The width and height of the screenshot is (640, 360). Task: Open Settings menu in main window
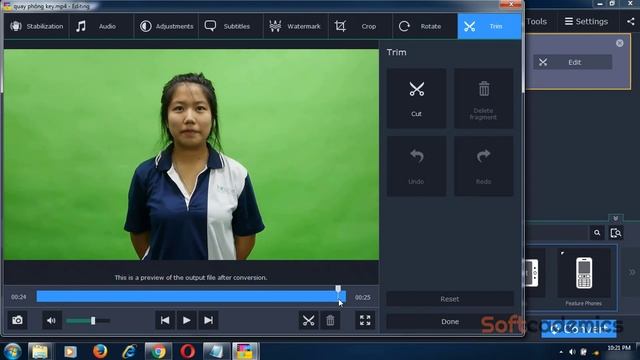pyautogui.click(x=586, y=21)
